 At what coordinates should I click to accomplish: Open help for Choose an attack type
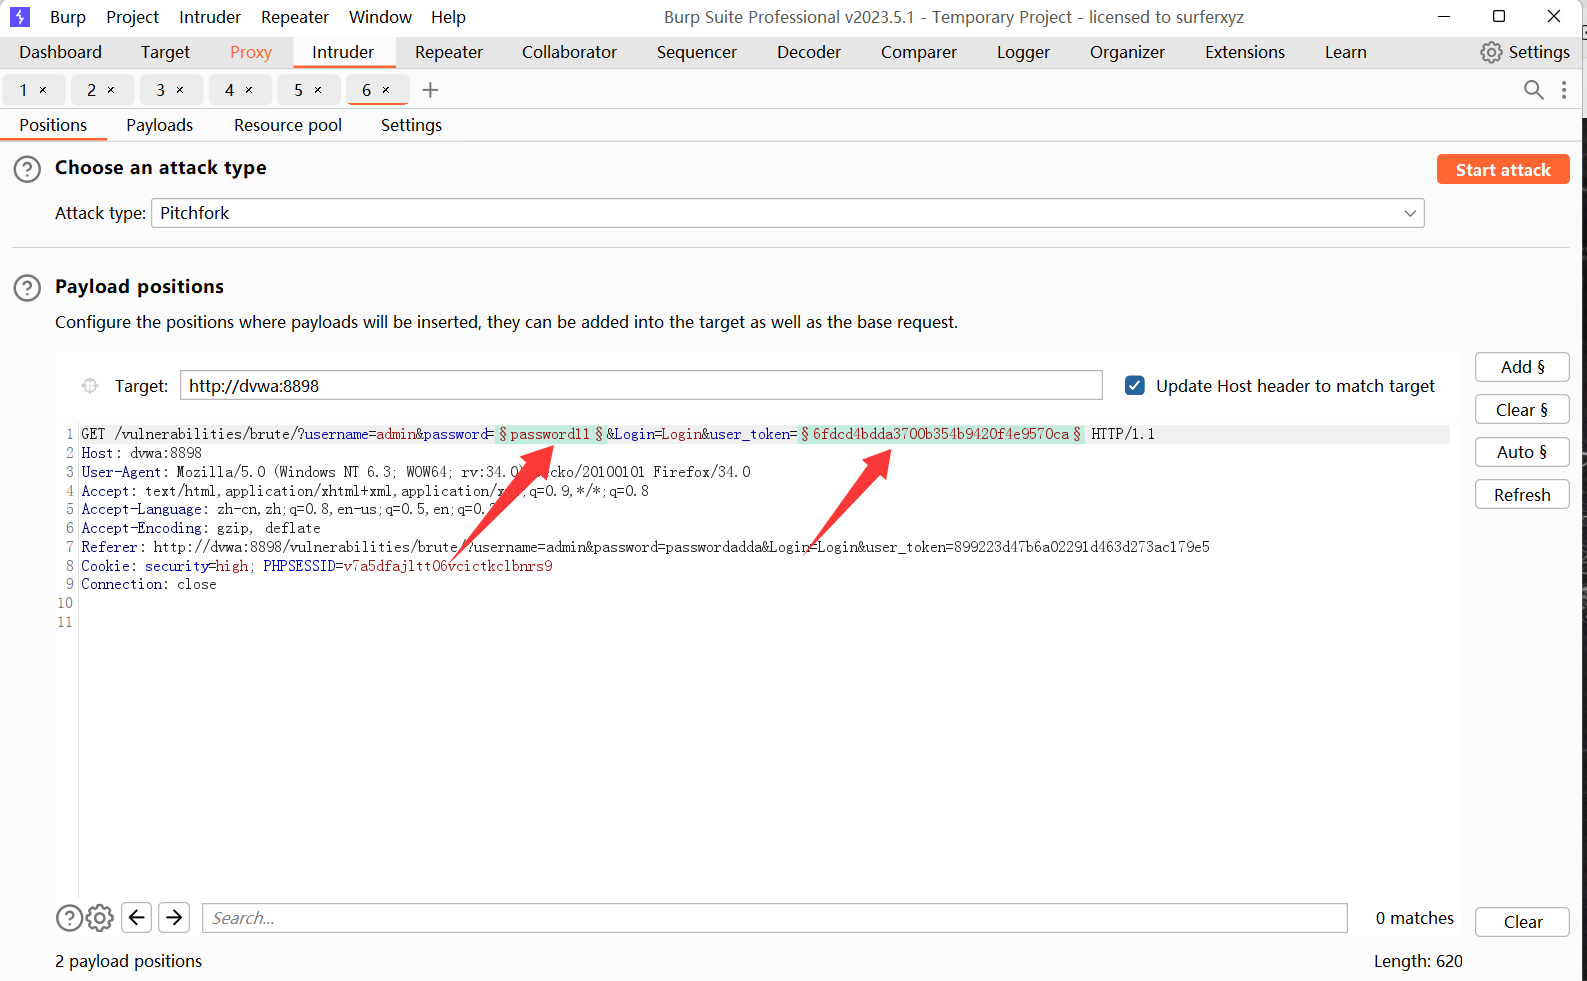pyautogui.click(x=27, y=169)
